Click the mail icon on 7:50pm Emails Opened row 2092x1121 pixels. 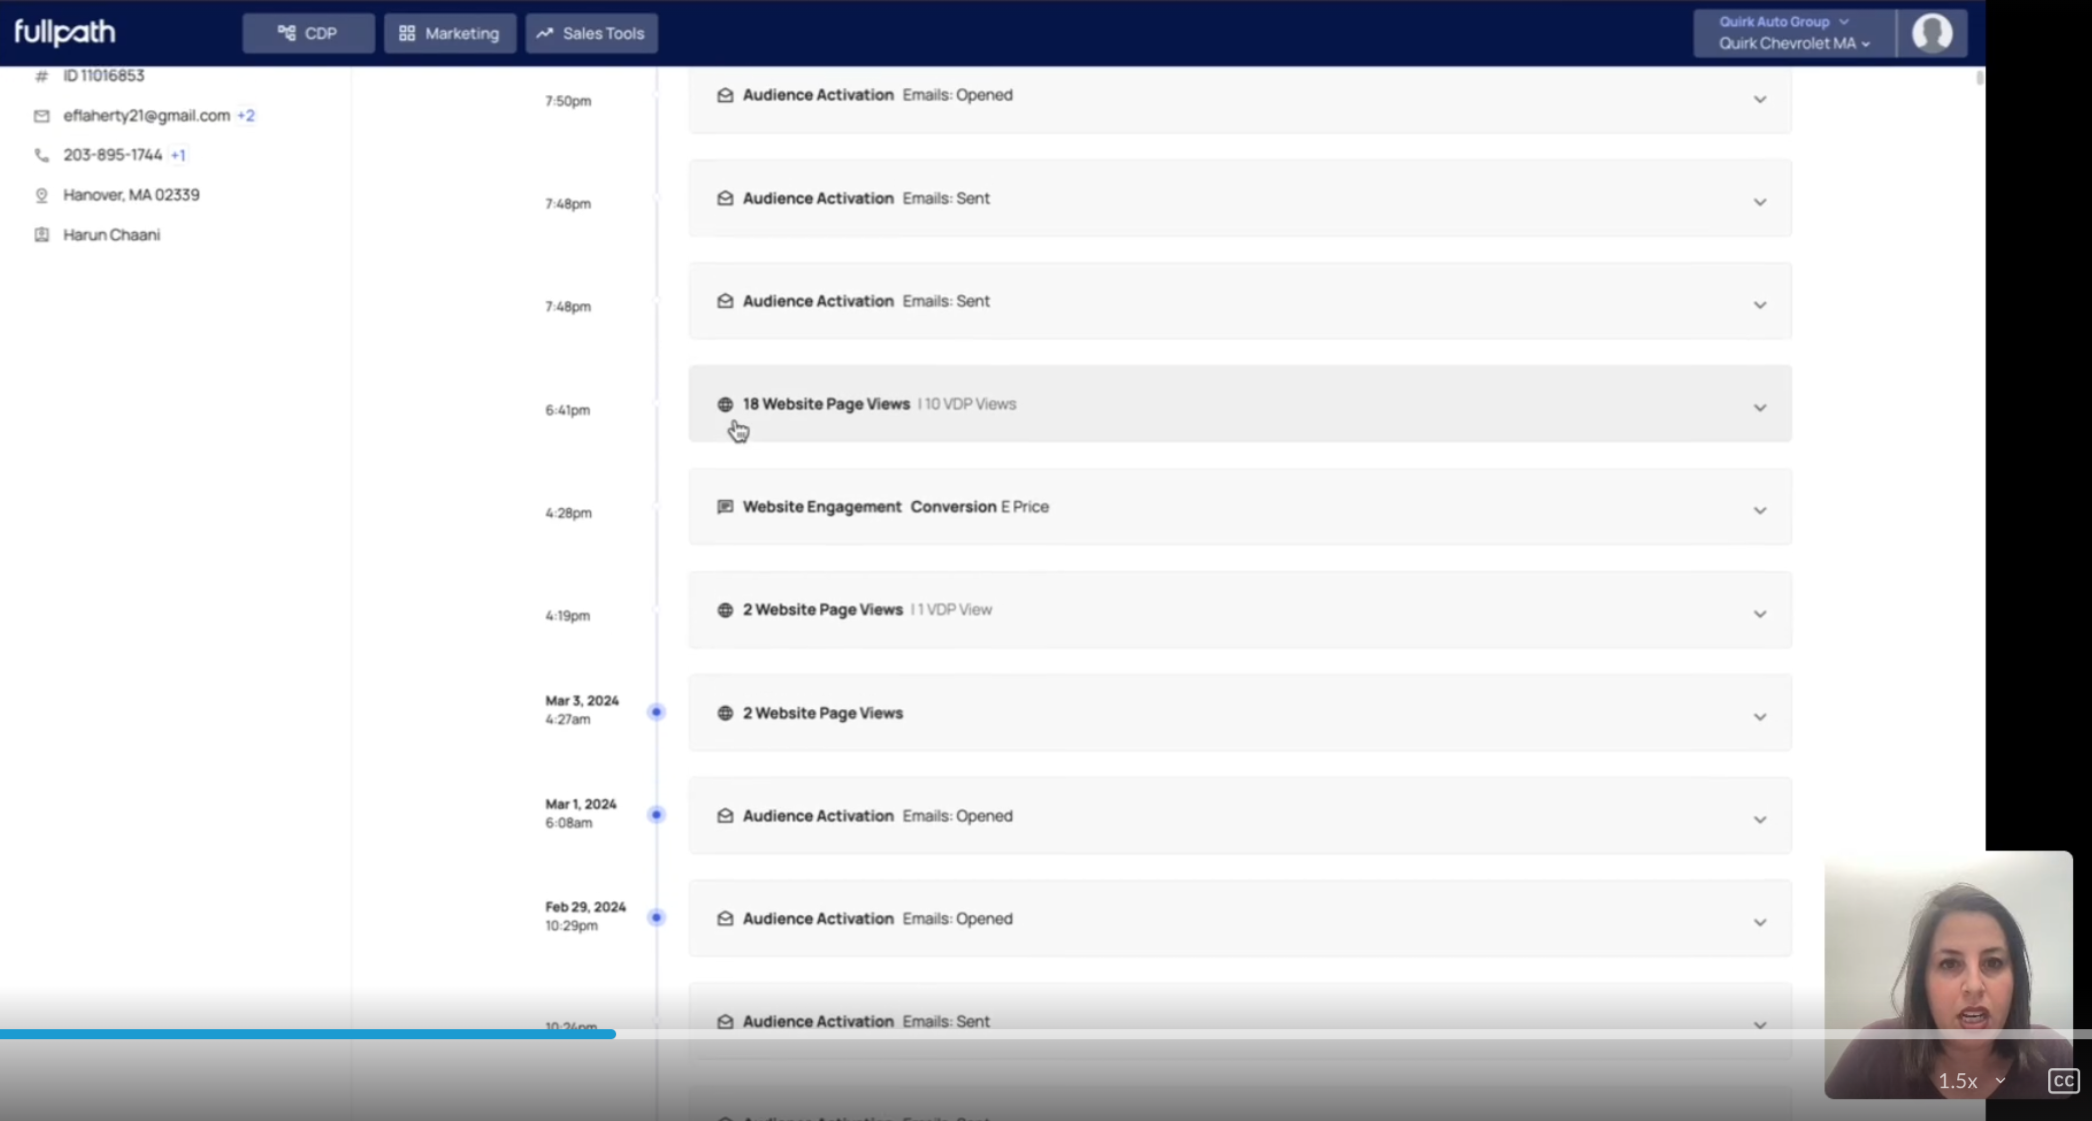[725, 95]
